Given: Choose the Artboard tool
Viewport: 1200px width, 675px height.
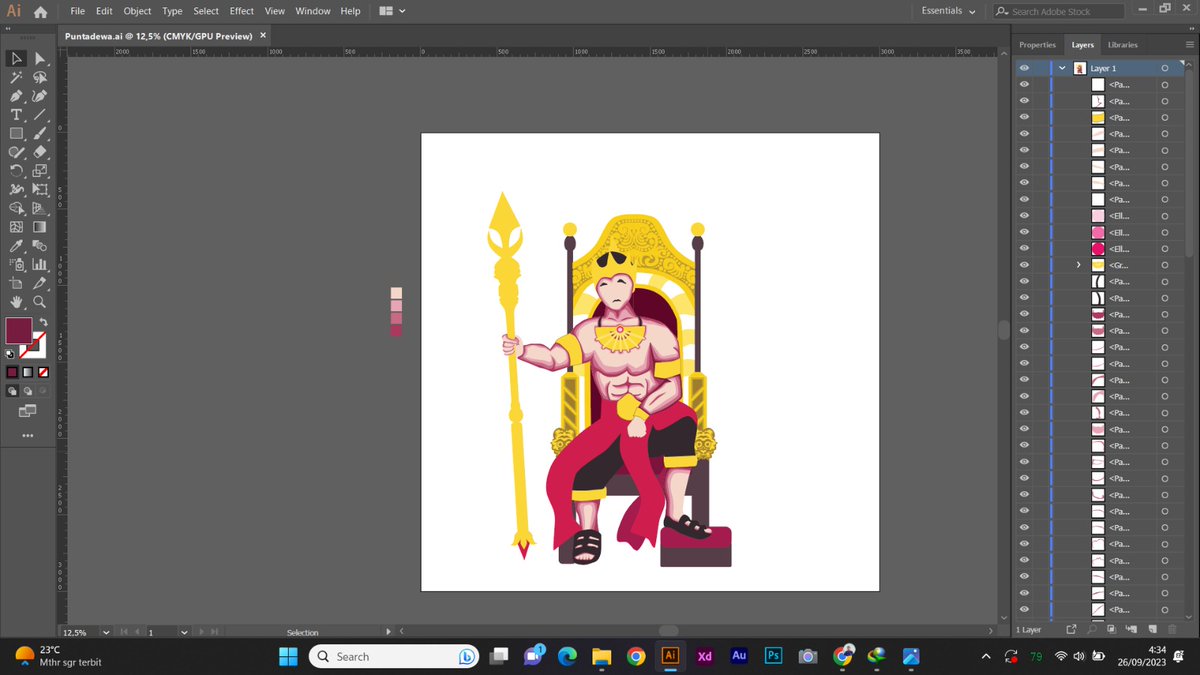Looking at the screenshot, I should pyautogui.click(x=17, y=283).
